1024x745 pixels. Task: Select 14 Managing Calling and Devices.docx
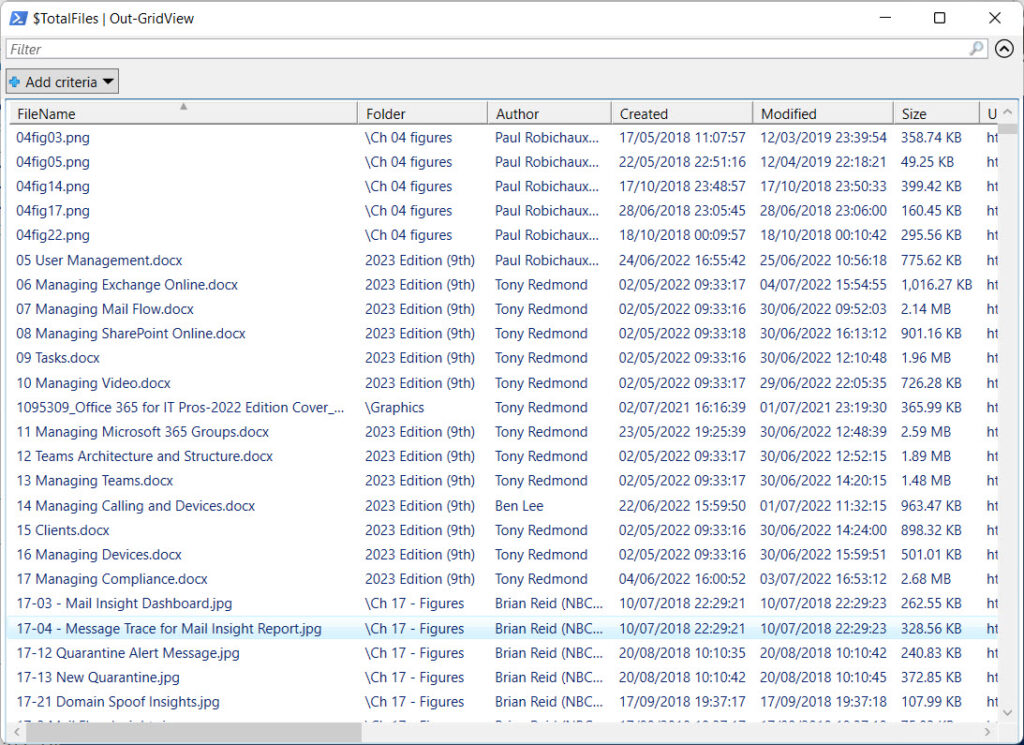click(x=135, y=505)
